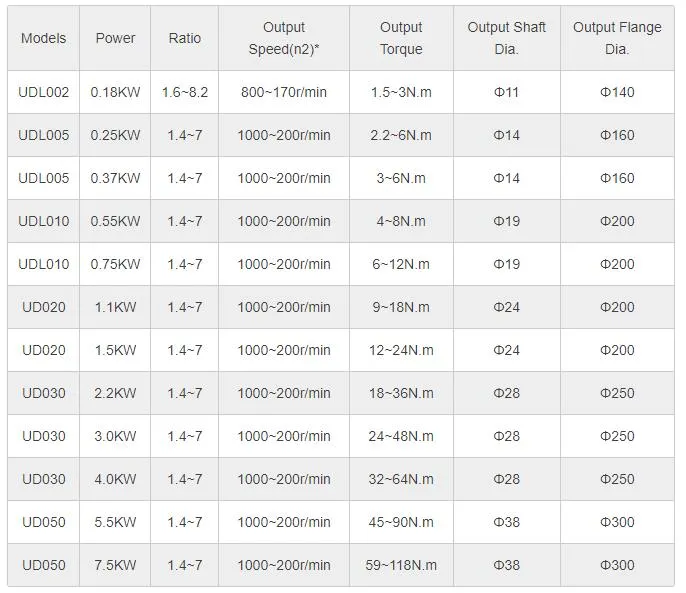Select the UDL002 model cell
686x593 pixels.
click(x=43, y=92)
